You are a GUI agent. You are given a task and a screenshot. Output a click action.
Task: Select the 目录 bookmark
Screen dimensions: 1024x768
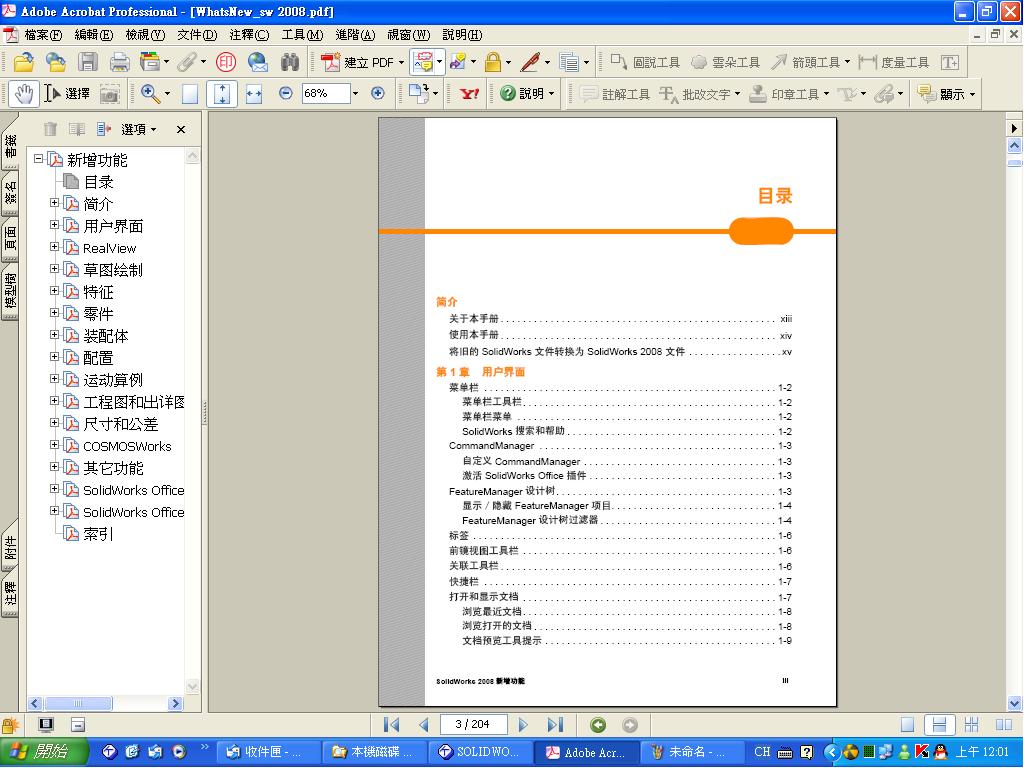pos(98,182)
